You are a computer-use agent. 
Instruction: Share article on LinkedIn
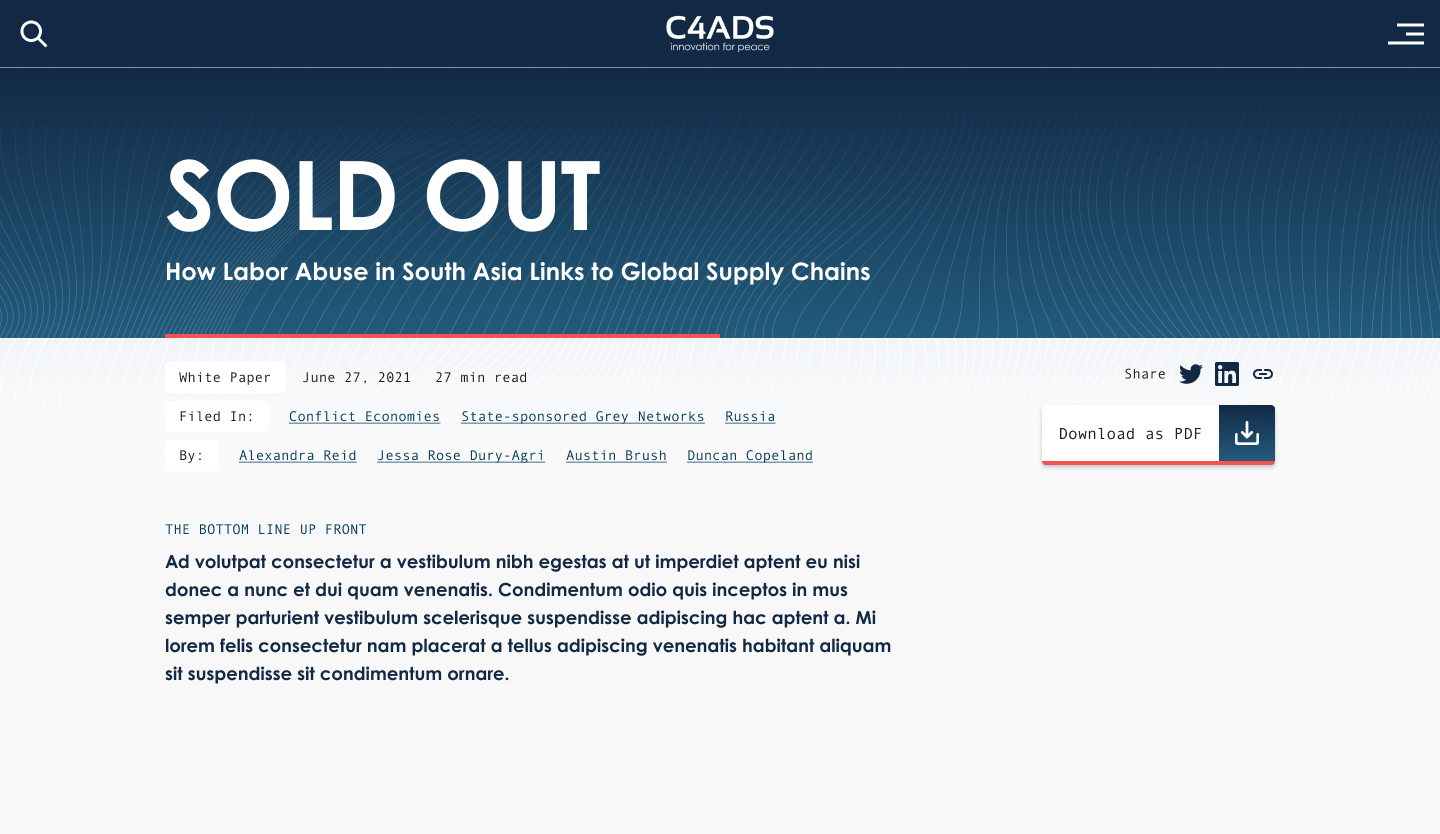(x=1227, y=374)
